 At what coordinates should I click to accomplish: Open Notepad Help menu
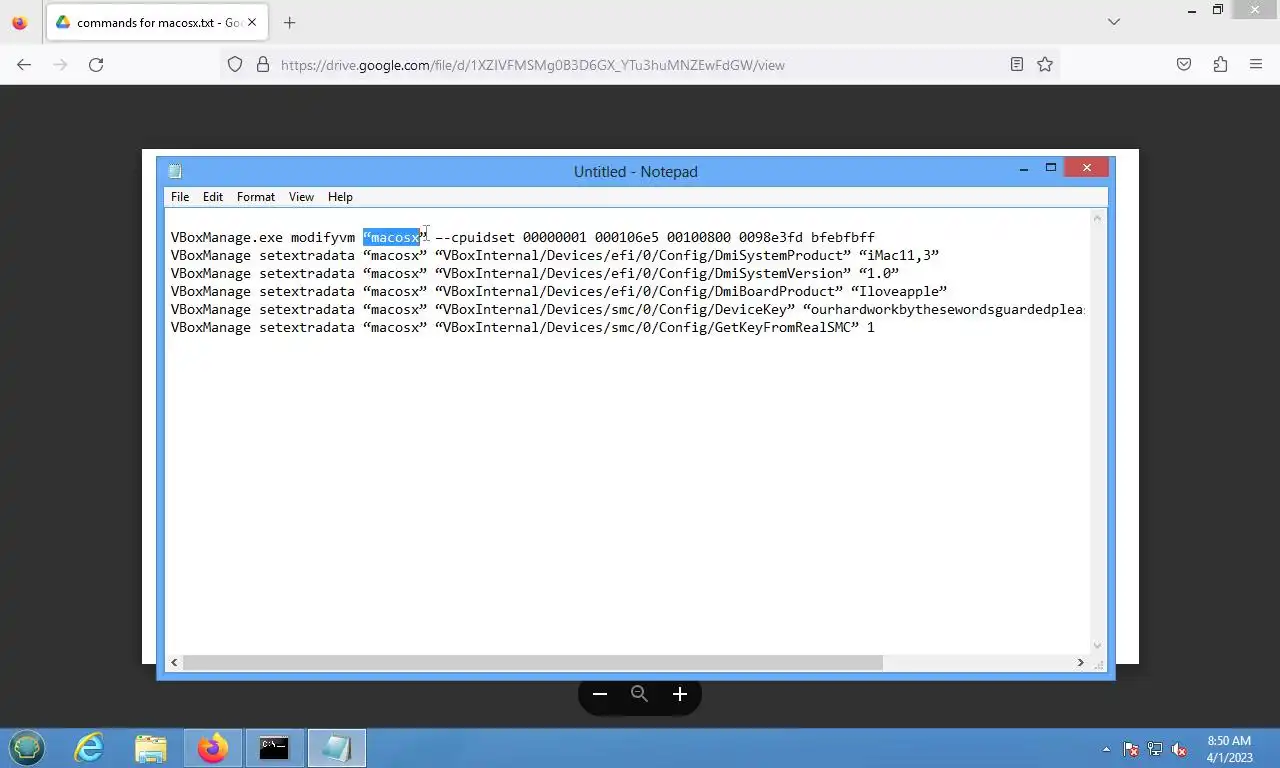(x=340, y=197)
